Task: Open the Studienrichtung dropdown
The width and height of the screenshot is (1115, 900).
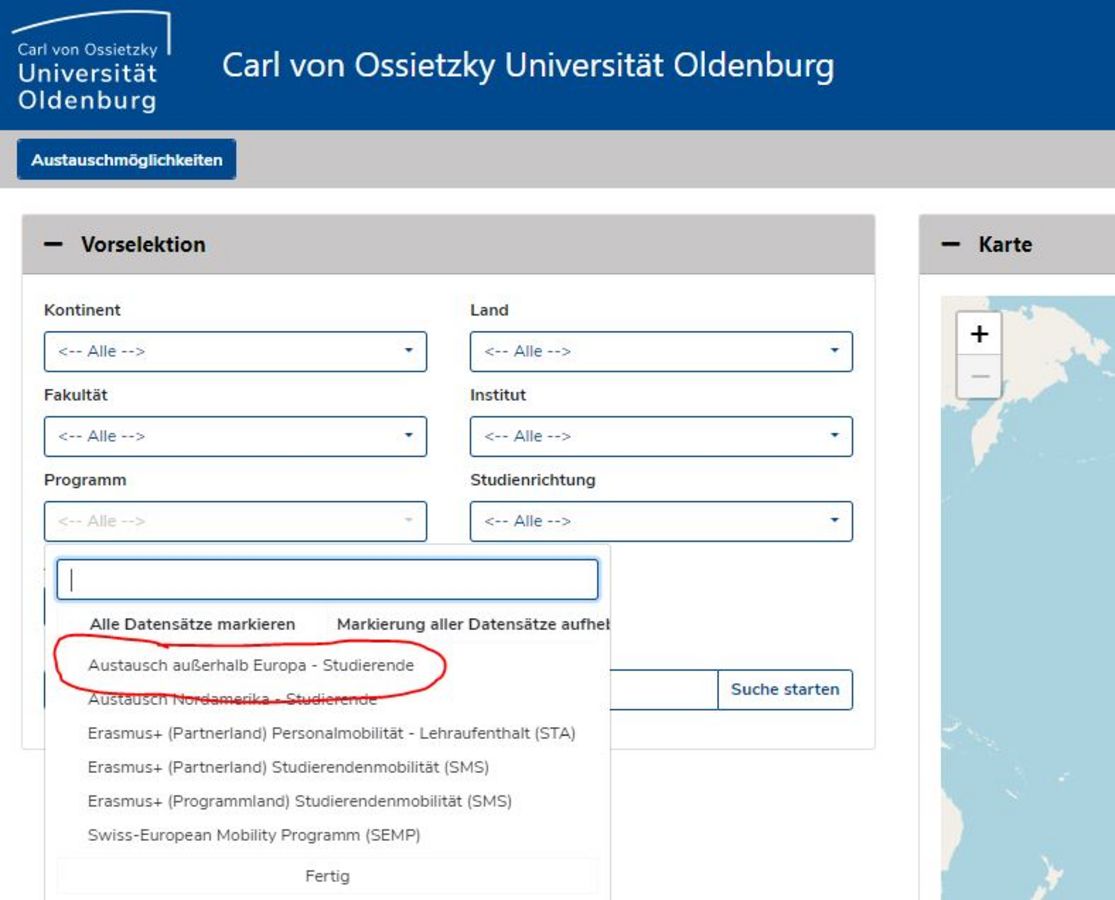Action: point(661,522)
